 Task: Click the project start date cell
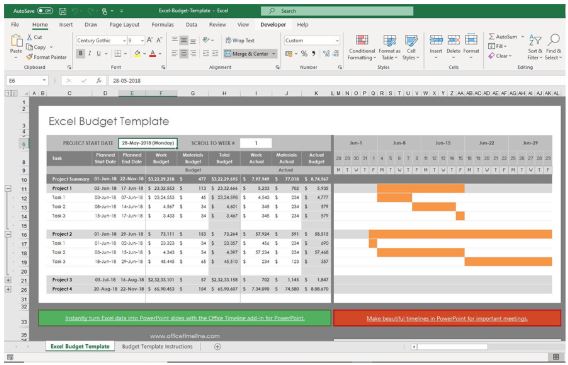148,143
